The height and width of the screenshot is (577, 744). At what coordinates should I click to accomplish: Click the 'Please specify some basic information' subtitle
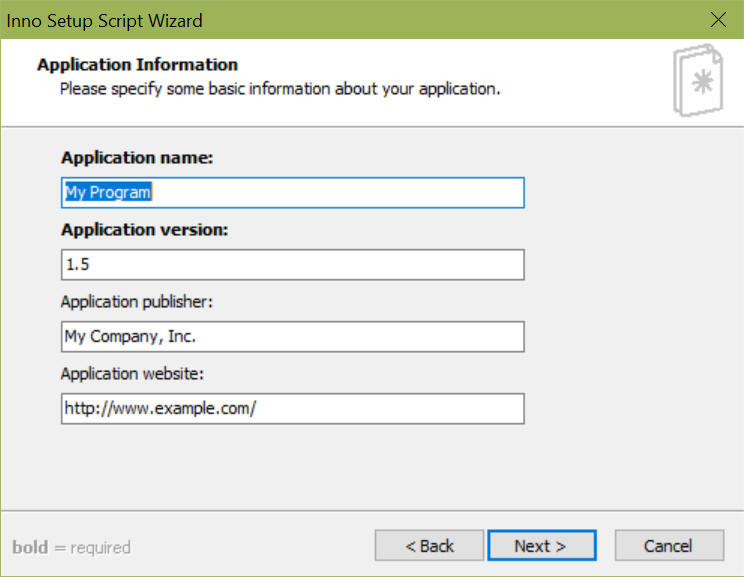pos(280,89)
